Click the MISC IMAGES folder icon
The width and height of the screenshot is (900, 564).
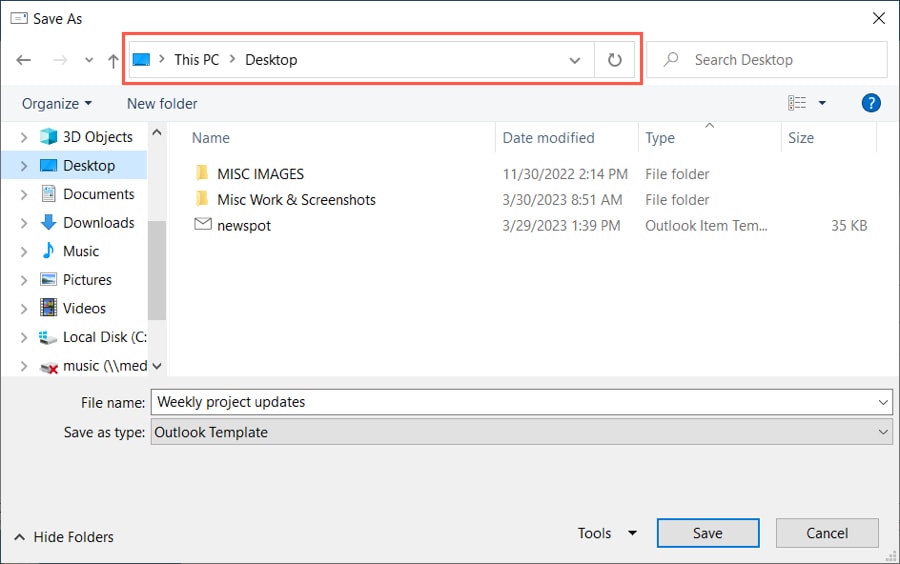click(201, 173)
